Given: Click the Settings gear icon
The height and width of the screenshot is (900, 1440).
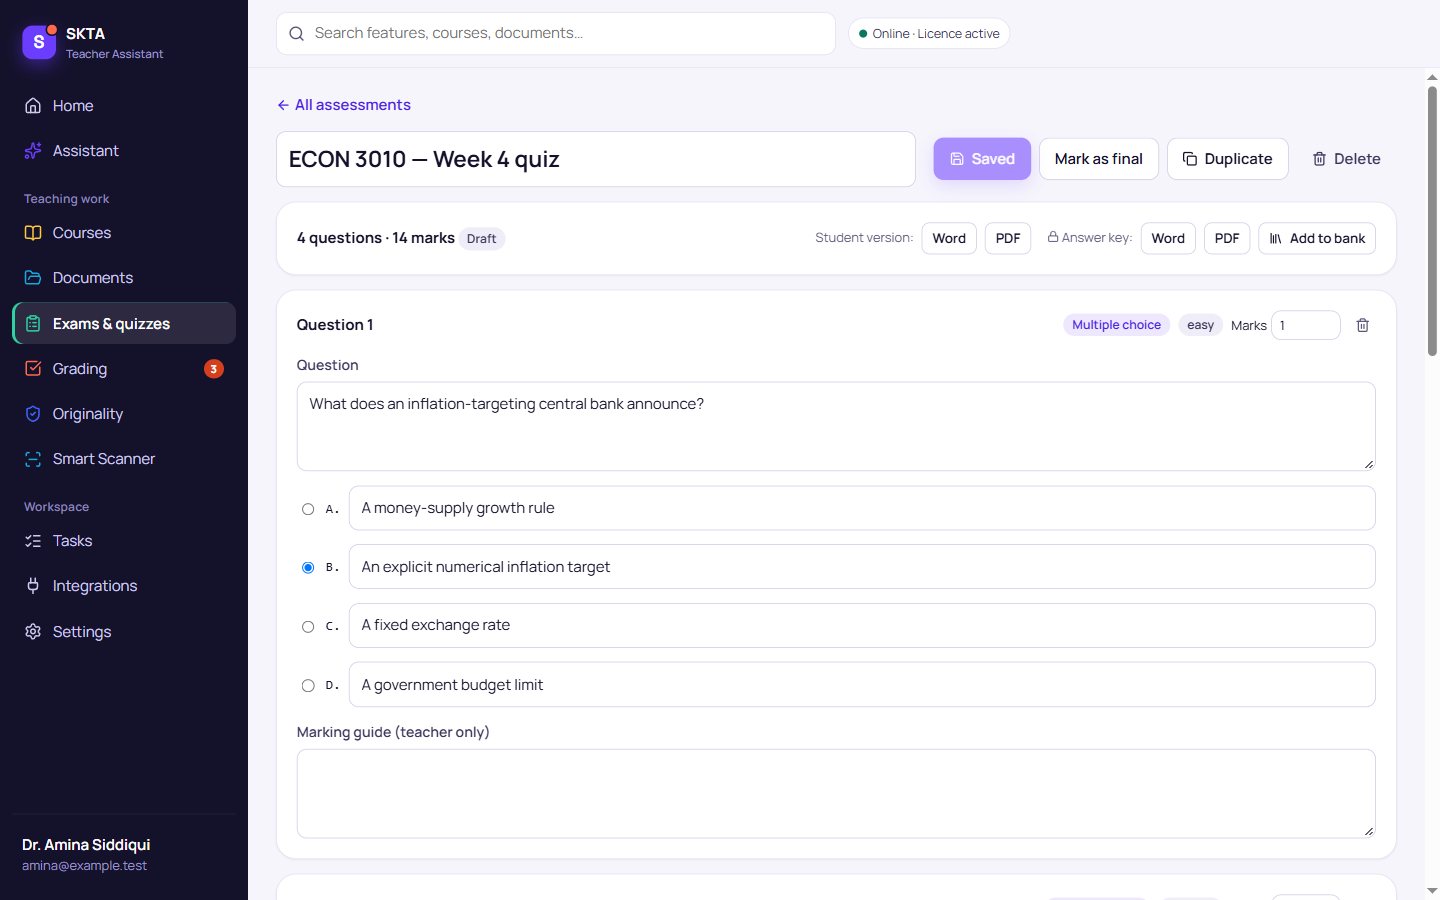Looking at the screenshot, I should [x=33, y=632].
